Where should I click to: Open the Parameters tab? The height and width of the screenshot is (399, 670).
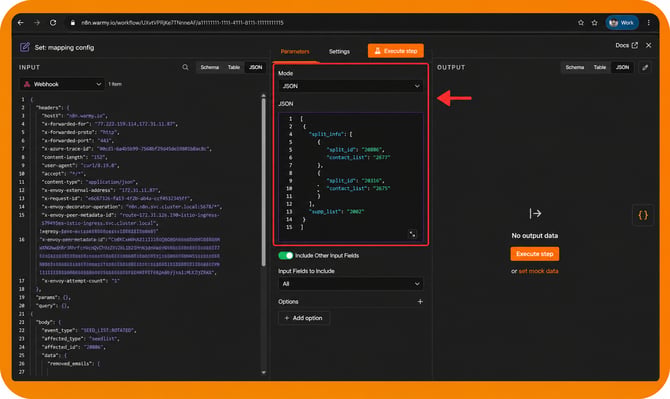pos(295,51)
